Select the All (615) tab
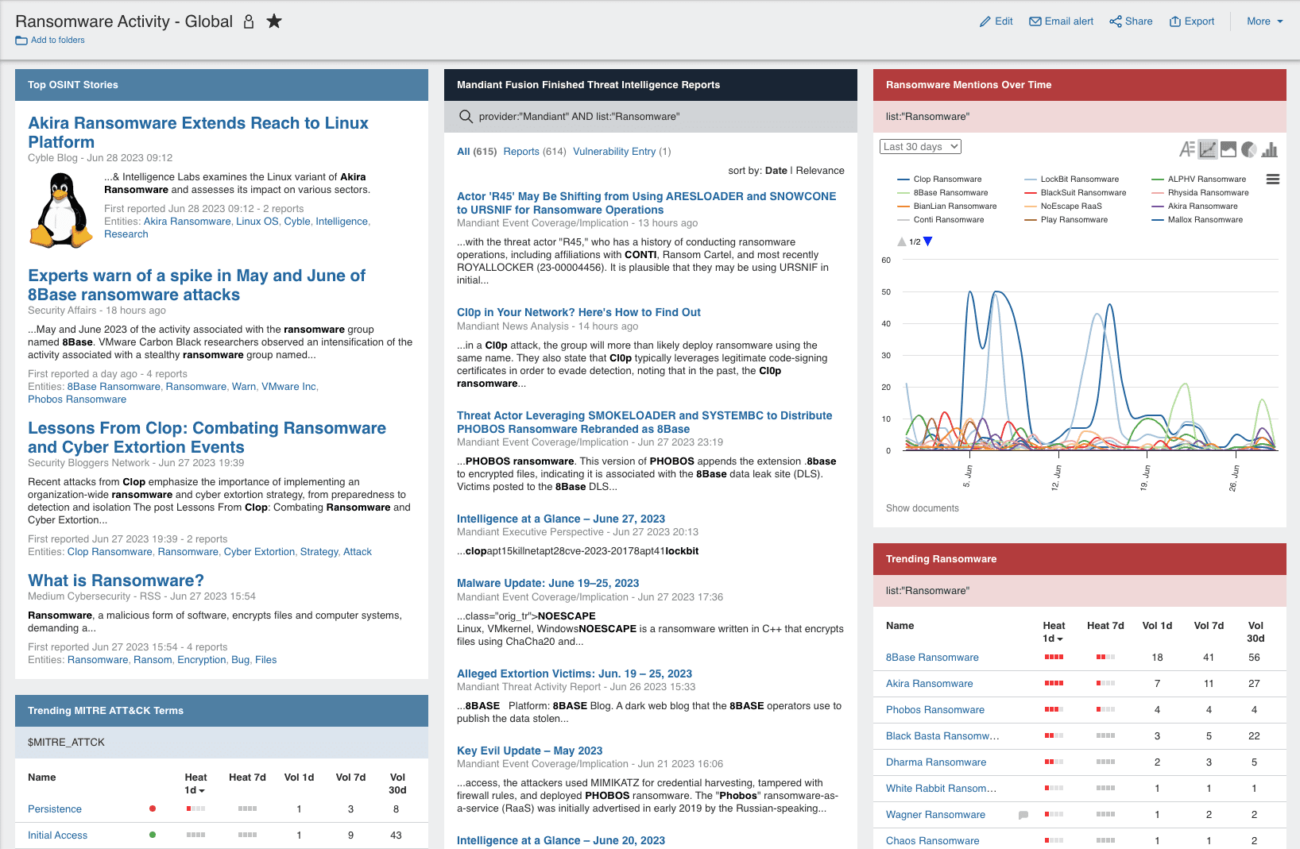This screenshot has height=849, width=1300. (x=477, y=151)
